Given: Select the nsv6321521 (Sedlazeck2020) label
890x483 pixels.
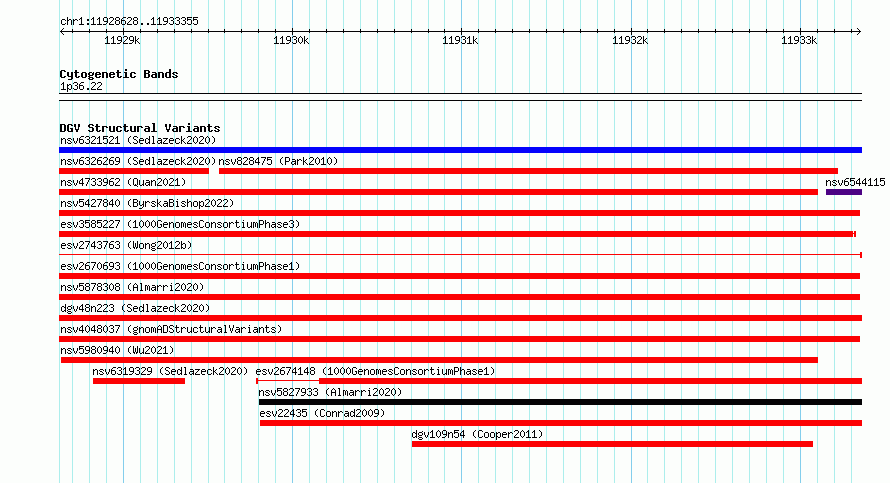Looking at the screenshot, I should click(x=138, y=140).
